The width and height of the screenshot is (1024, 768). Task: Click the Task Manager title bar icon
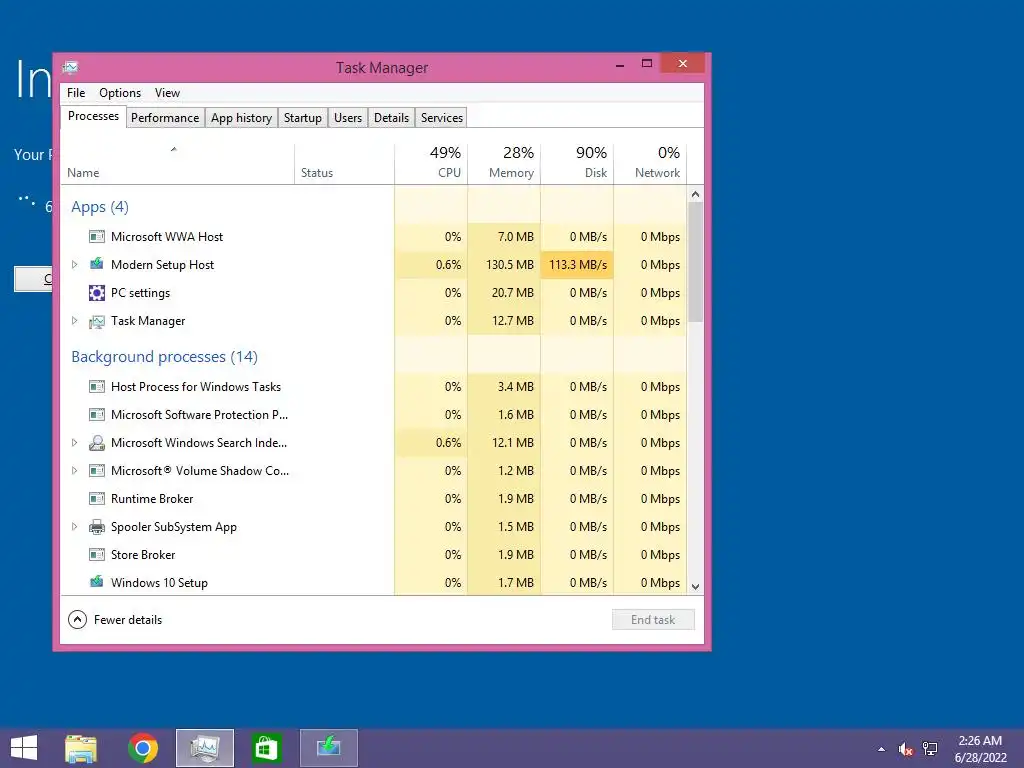(71, 67)
